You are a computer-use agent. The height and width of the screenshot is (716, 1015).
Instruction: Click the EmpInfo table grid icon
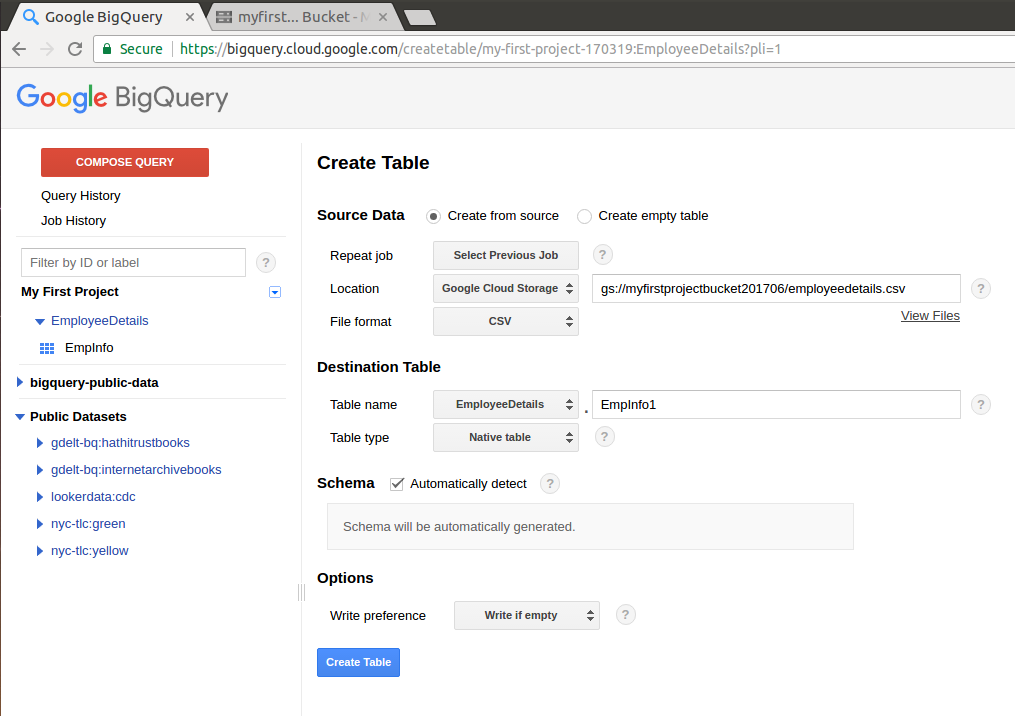tap(47, 348)
